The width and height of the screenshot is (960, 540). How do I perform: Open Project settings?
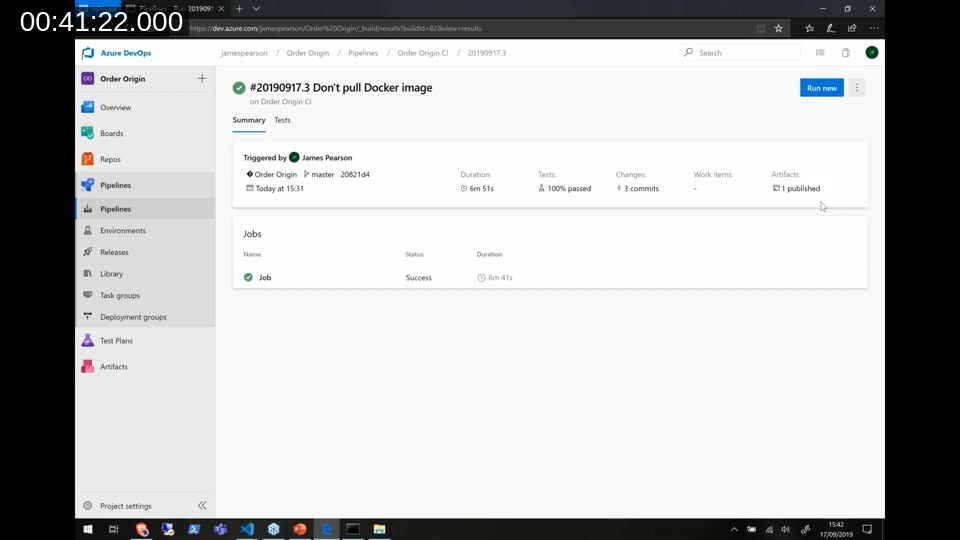coord(126,506)
